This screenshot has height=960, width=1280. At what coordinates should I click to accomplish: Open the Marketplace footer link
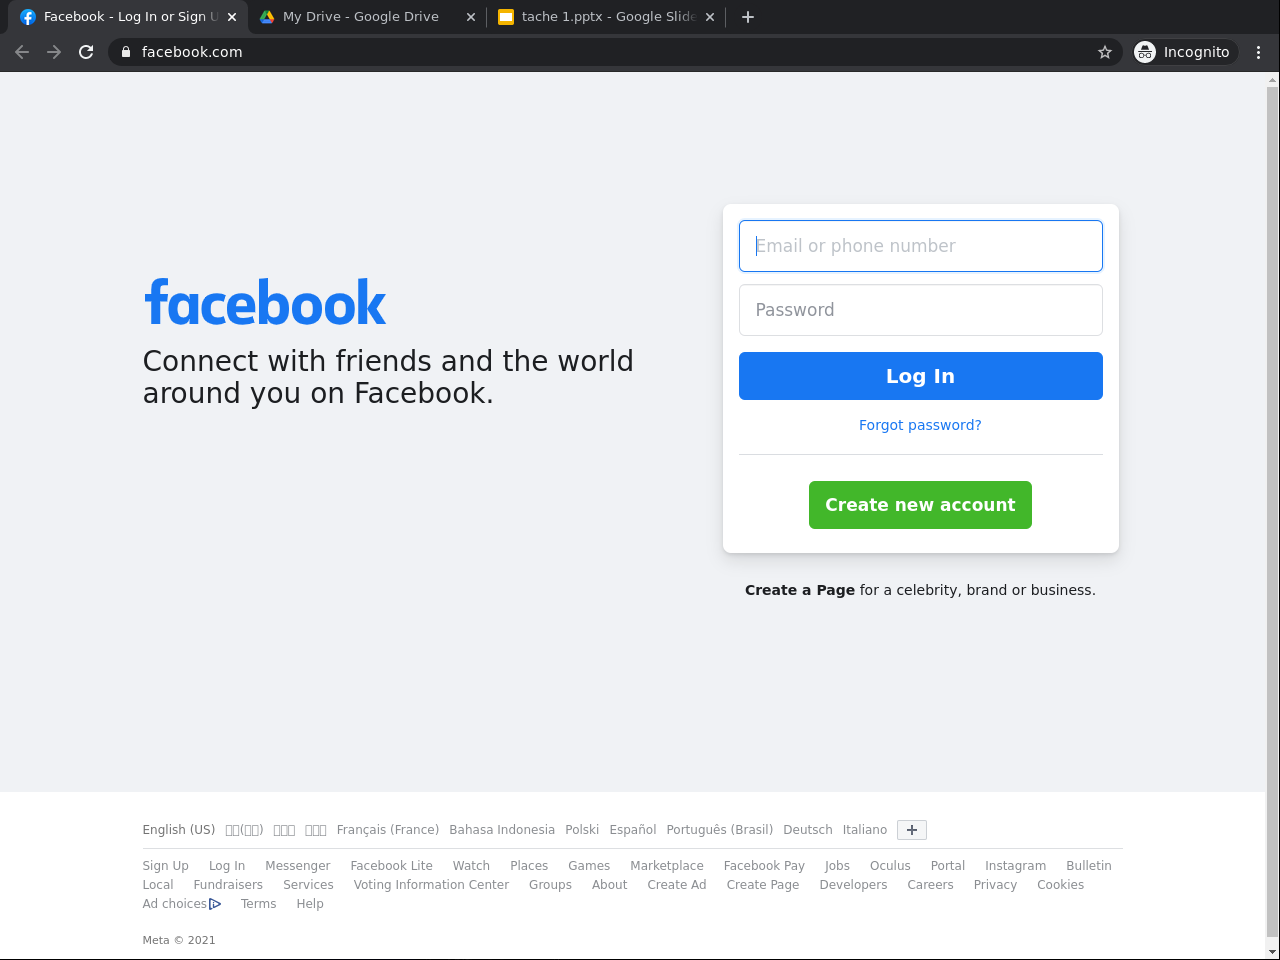(667, 866)
